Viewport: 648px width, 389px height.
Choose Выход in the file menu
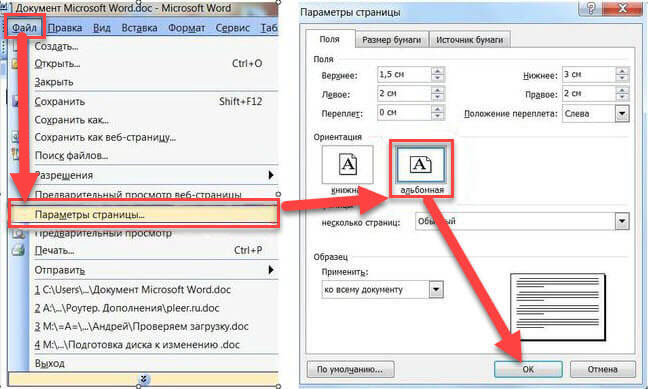(49, 363)
